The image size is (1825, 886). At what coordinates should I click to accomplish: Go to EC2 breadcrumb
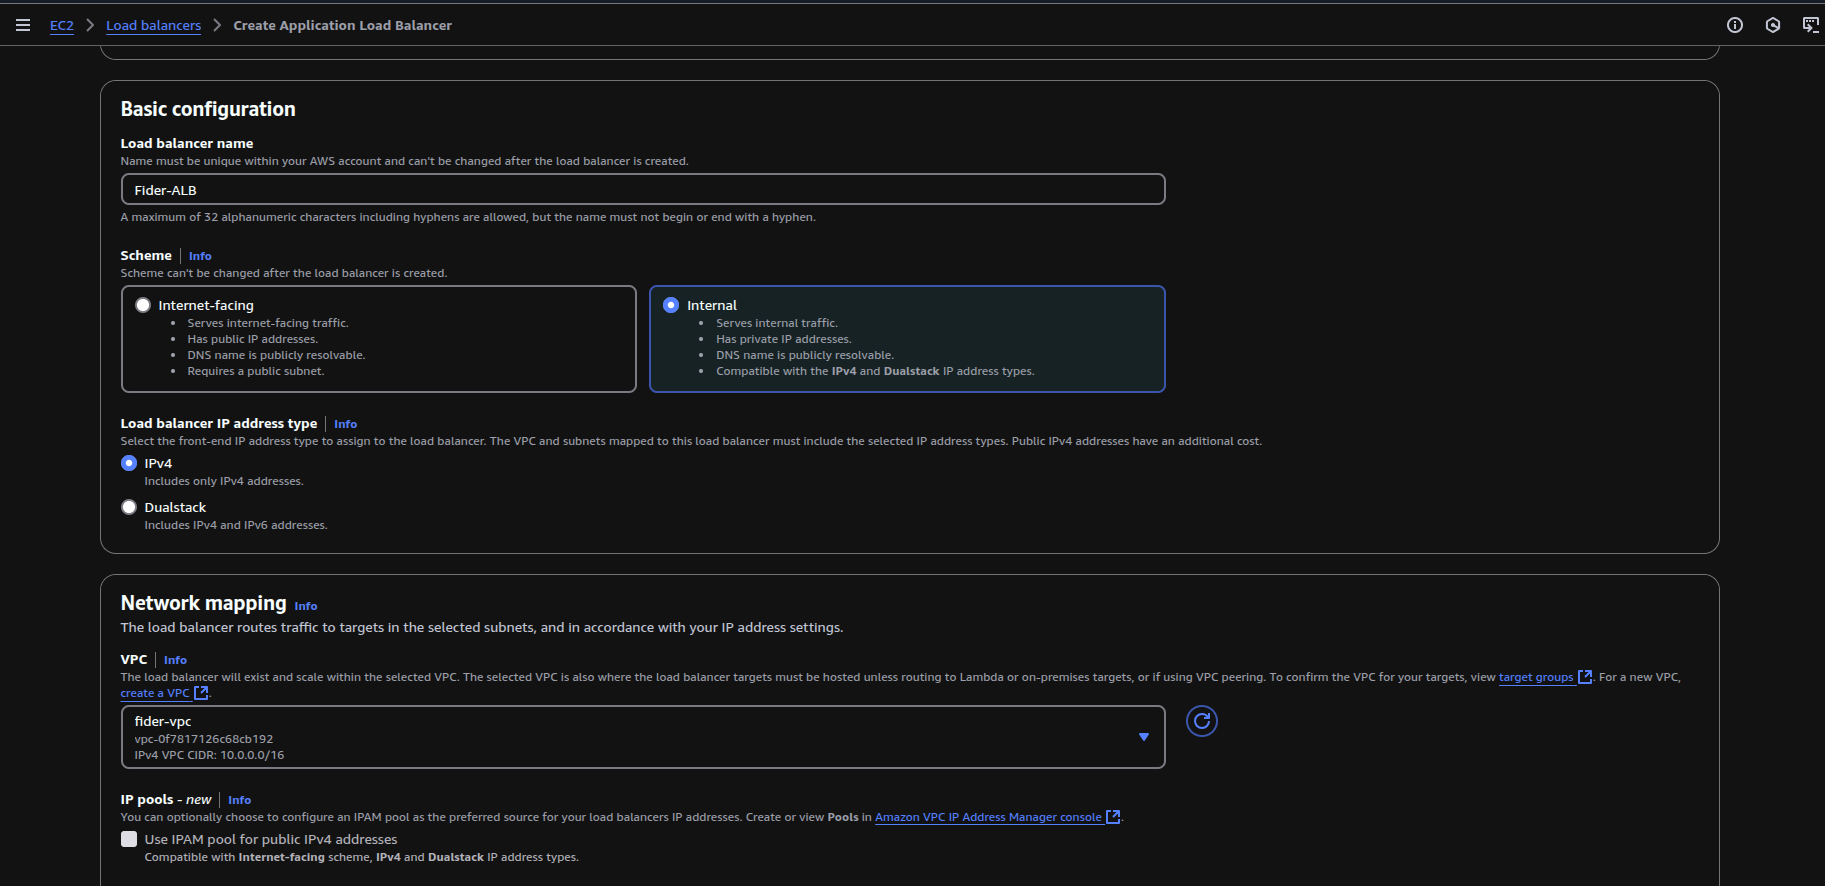(x=62, y=25)
